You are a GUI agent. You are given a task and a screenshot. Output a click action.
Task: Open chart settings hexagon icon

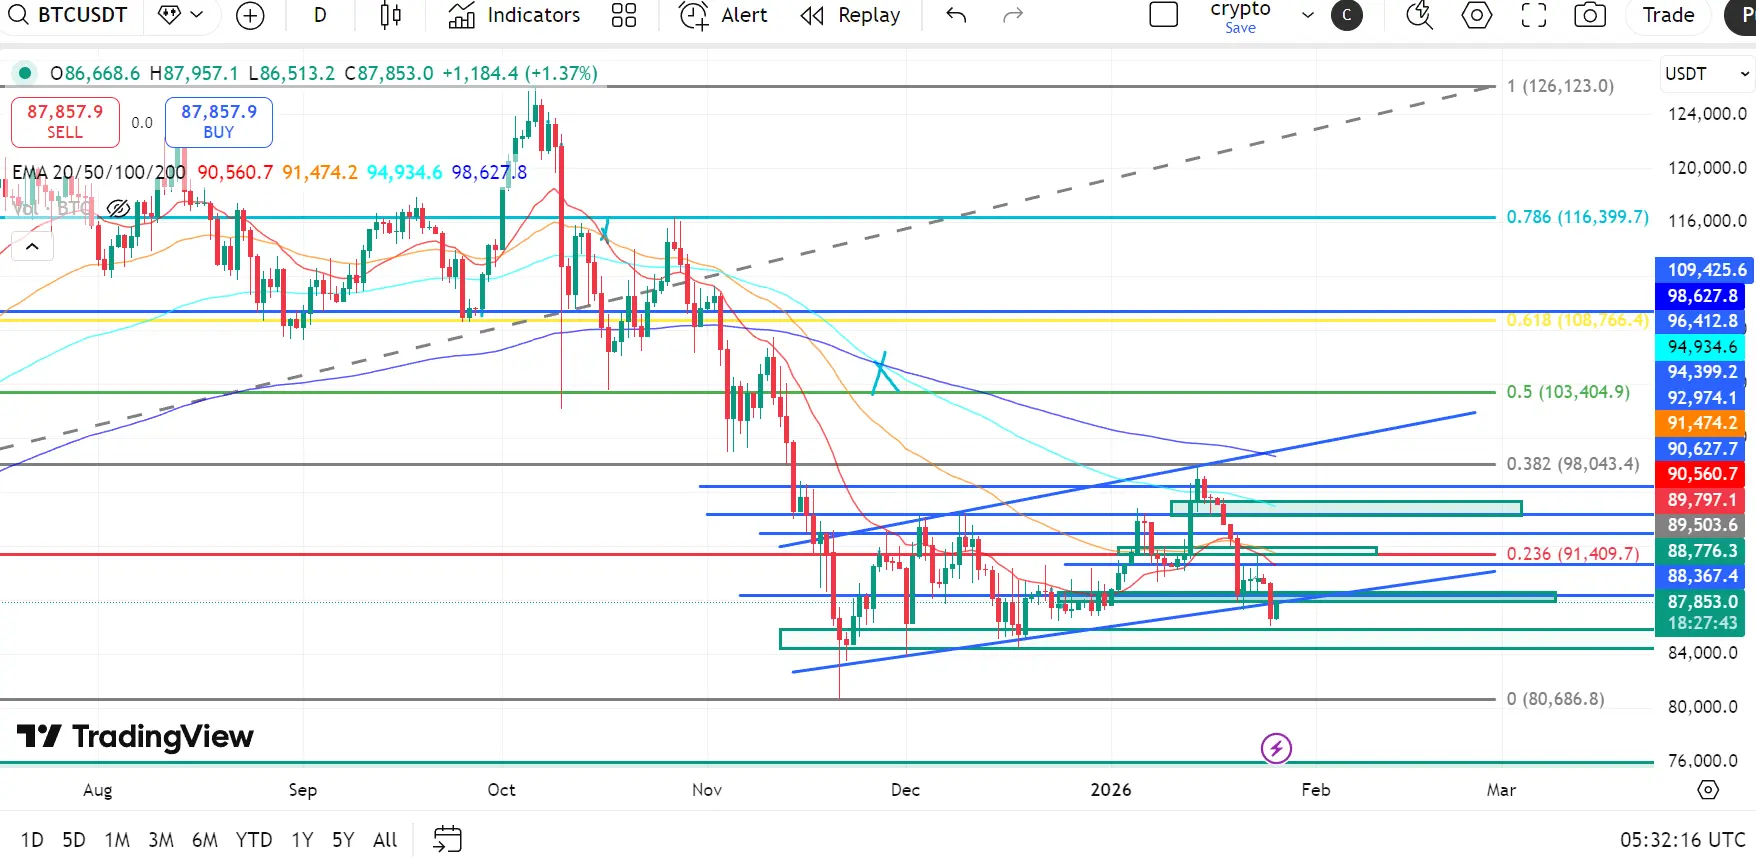pyautogui.click(x=1477, y=15)
